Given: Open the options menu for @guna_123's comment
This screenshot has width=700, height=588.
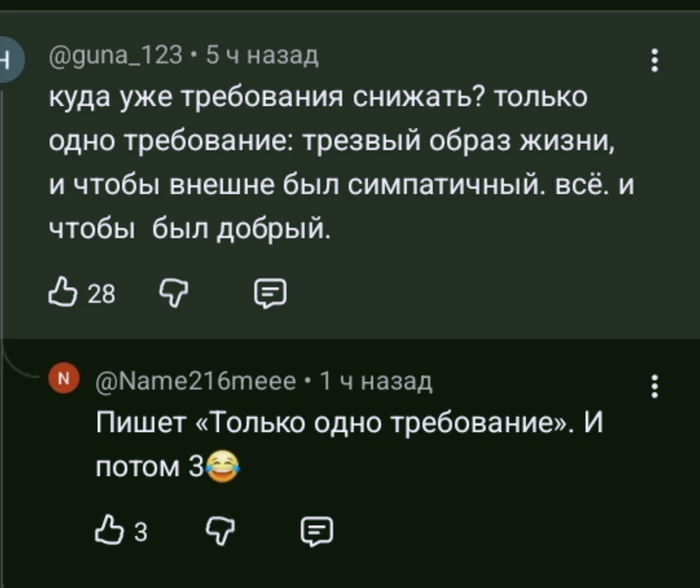Looking at the screenshot, I should coord(654,60).
